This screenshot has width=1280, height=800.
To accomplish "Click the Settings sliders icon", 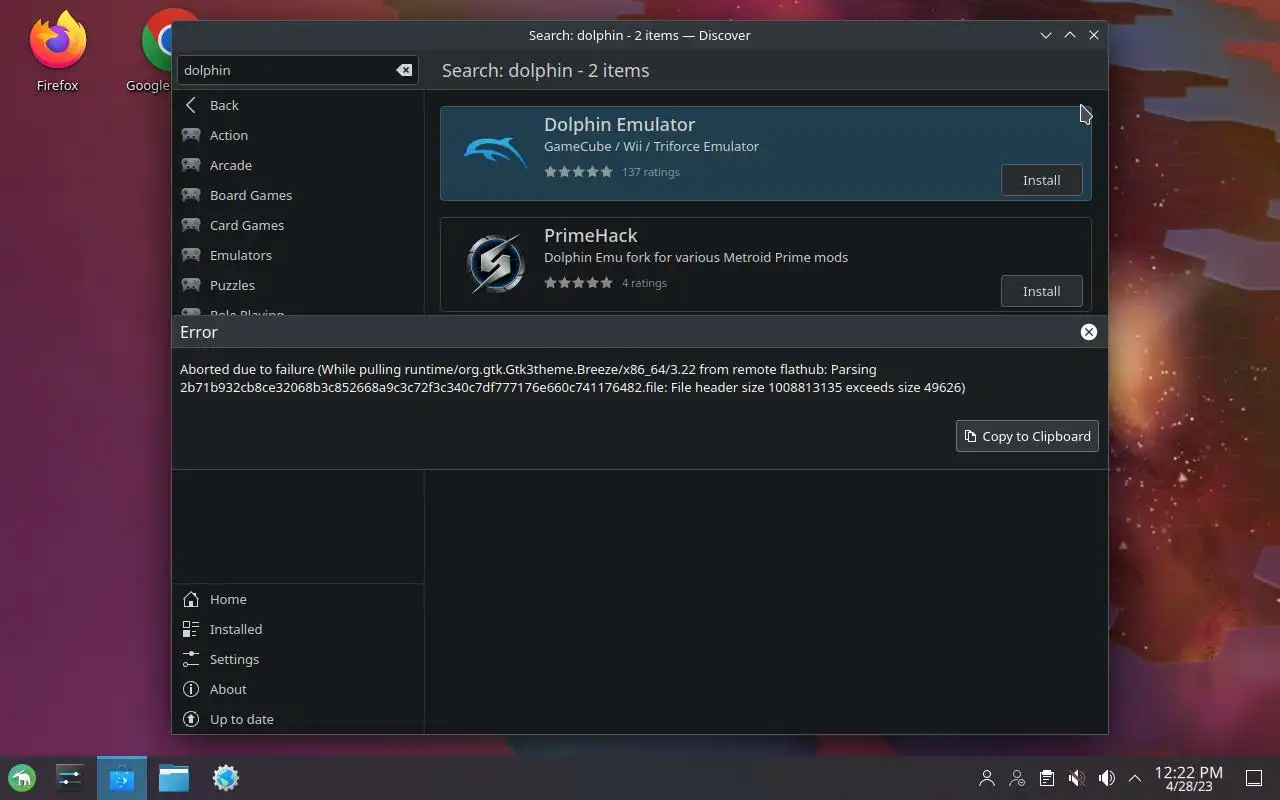I will 191,659.
